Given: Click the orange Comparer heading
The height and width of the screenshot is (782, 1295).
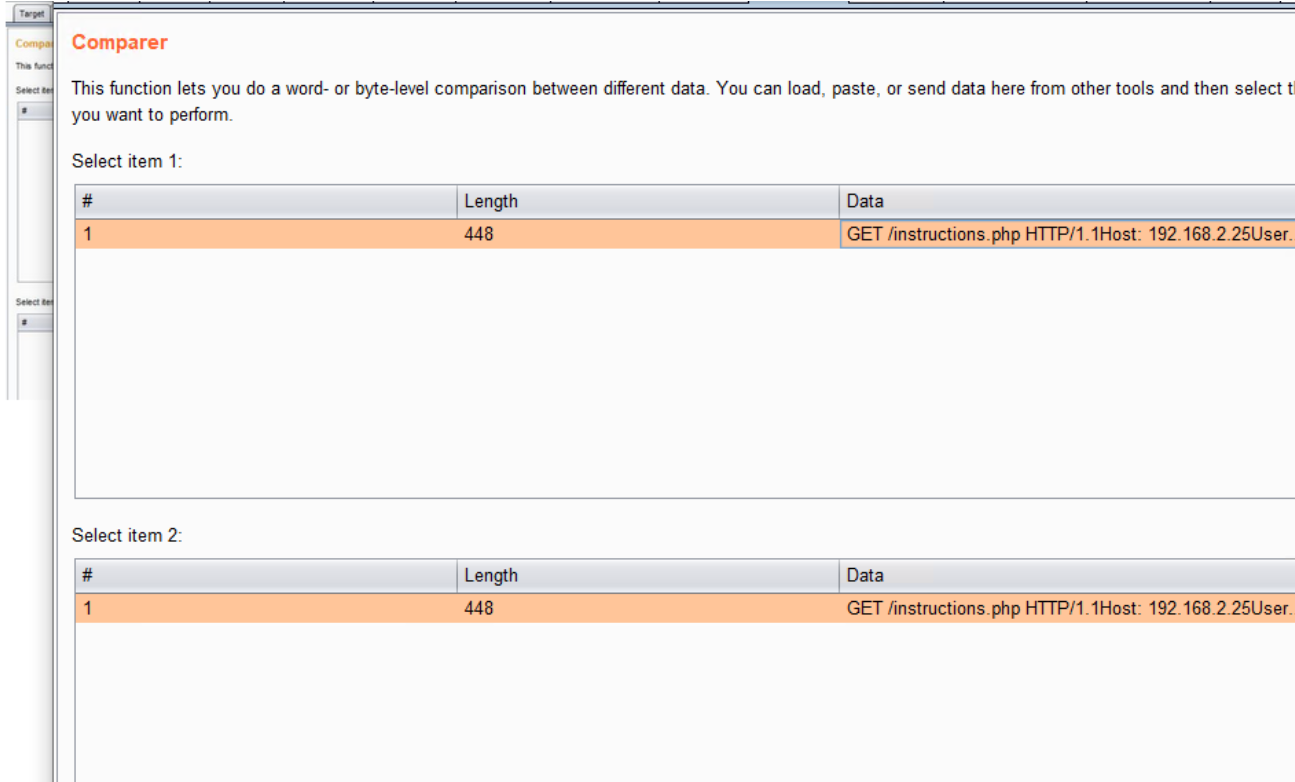Looking at the screenshot, I should pyautogui.click(x=119, y=43).
